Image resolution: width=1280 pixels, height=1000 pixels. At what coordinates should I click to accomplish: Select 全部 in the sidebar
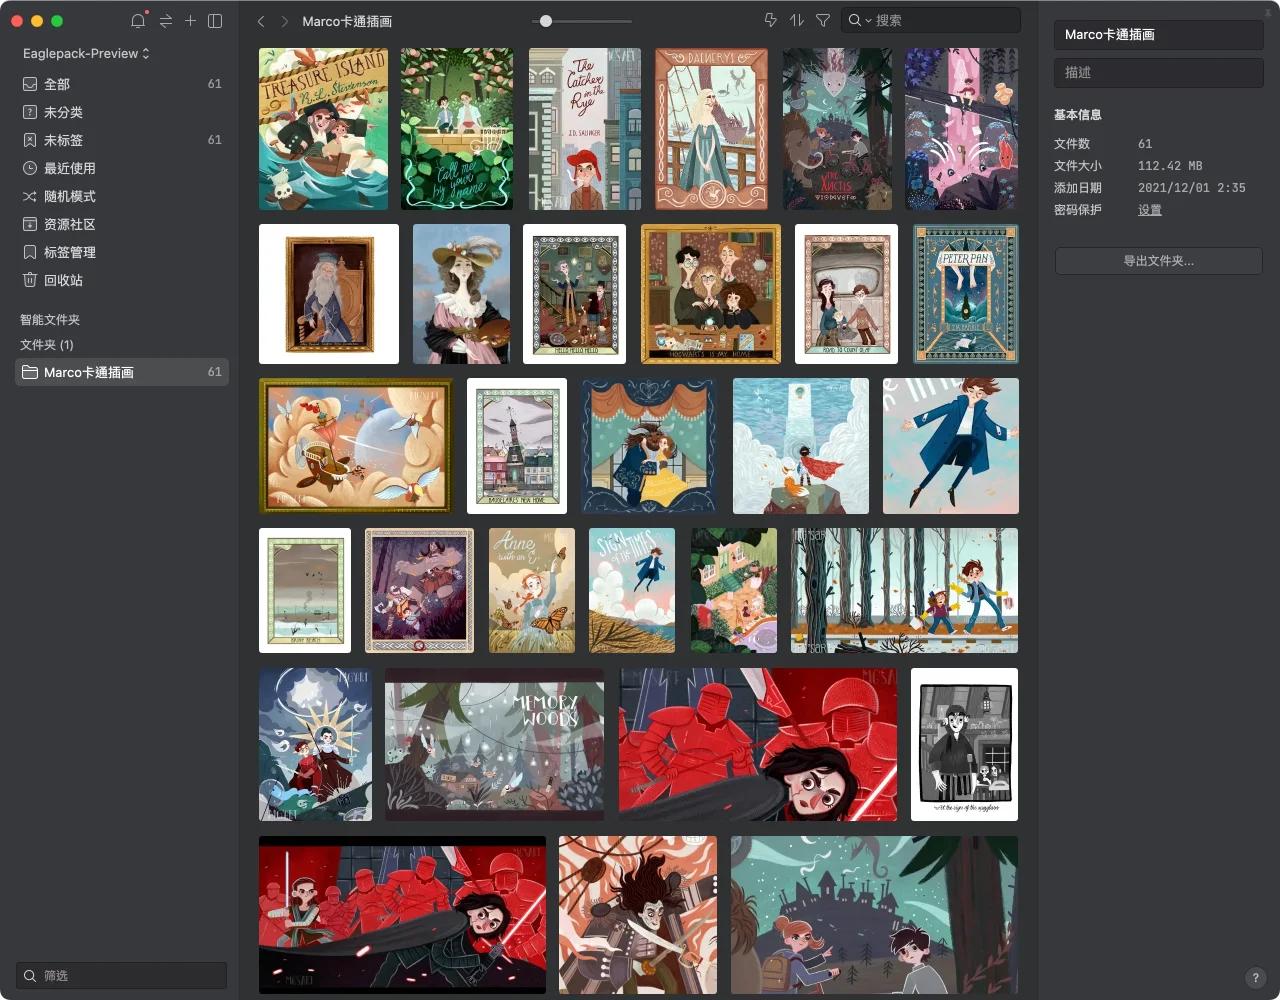tap(122, 84)
